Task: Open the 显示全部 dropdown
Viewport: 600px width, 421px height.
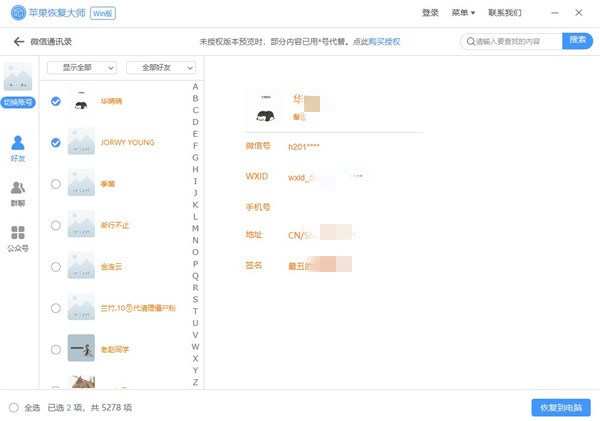Action: click(82, 68)
